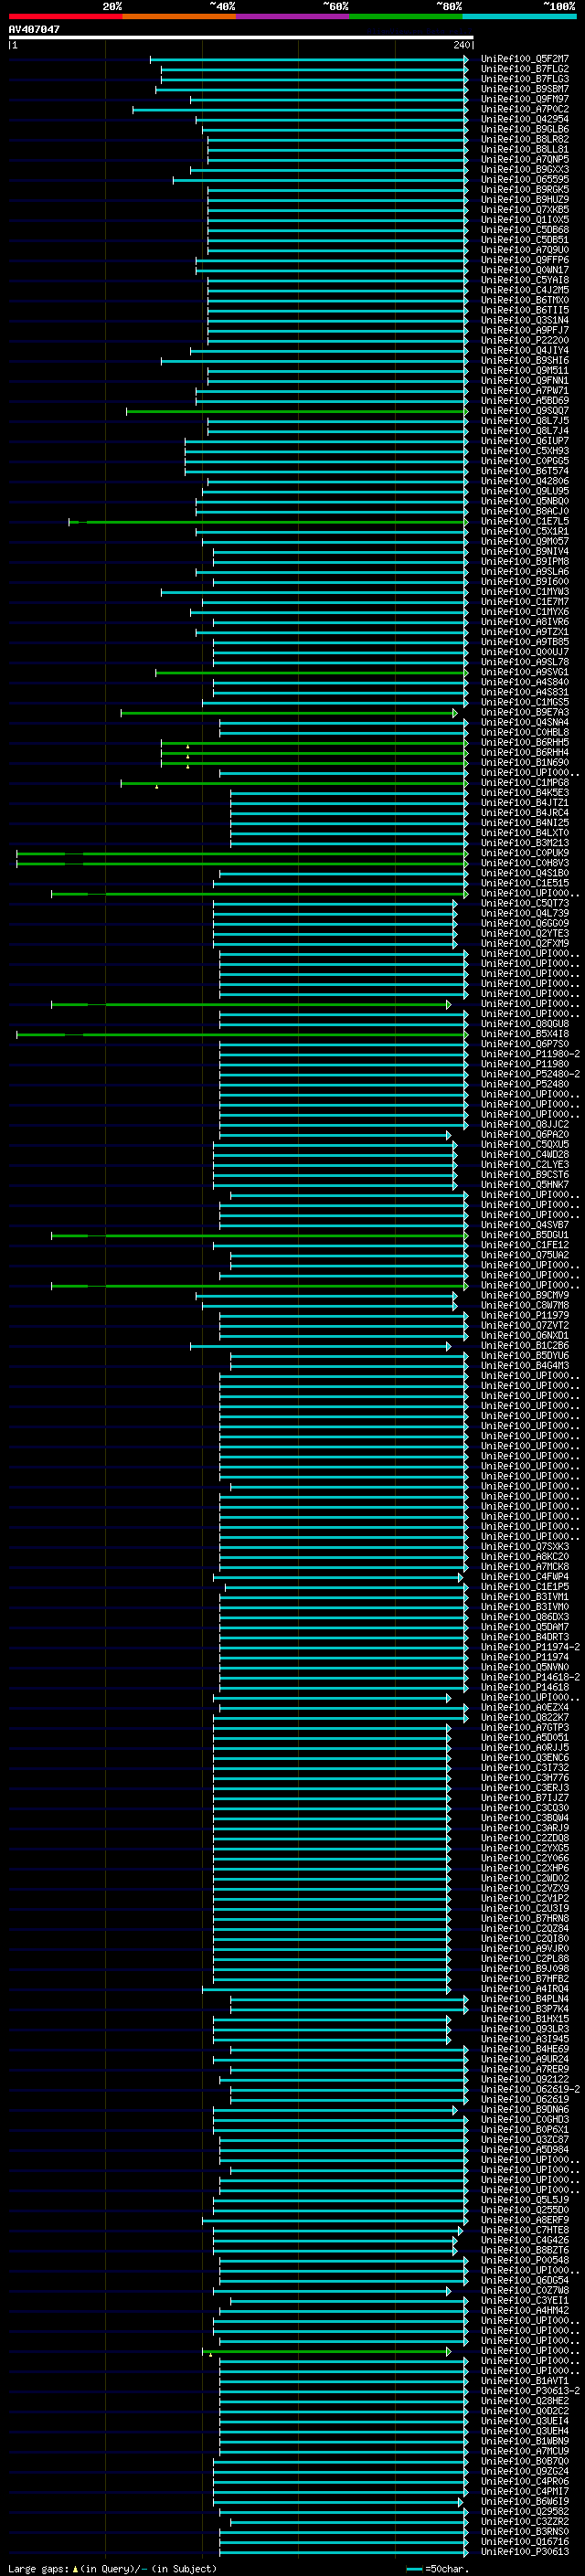
Task: Open hit UniRef100_A7P0C2
Action: [x=525, y=109]
